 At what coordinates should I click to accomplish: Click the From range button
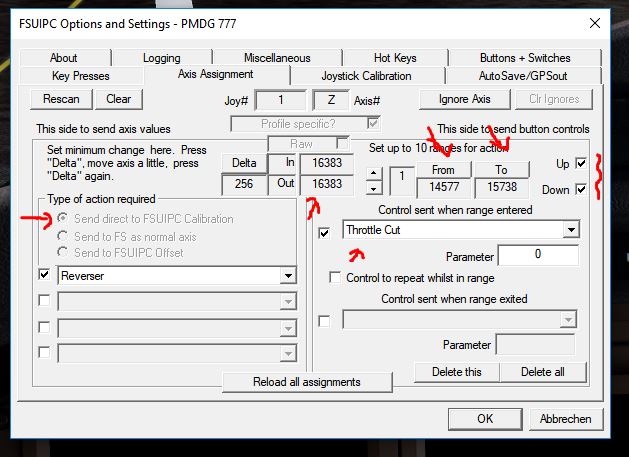(x=443, y=170)
